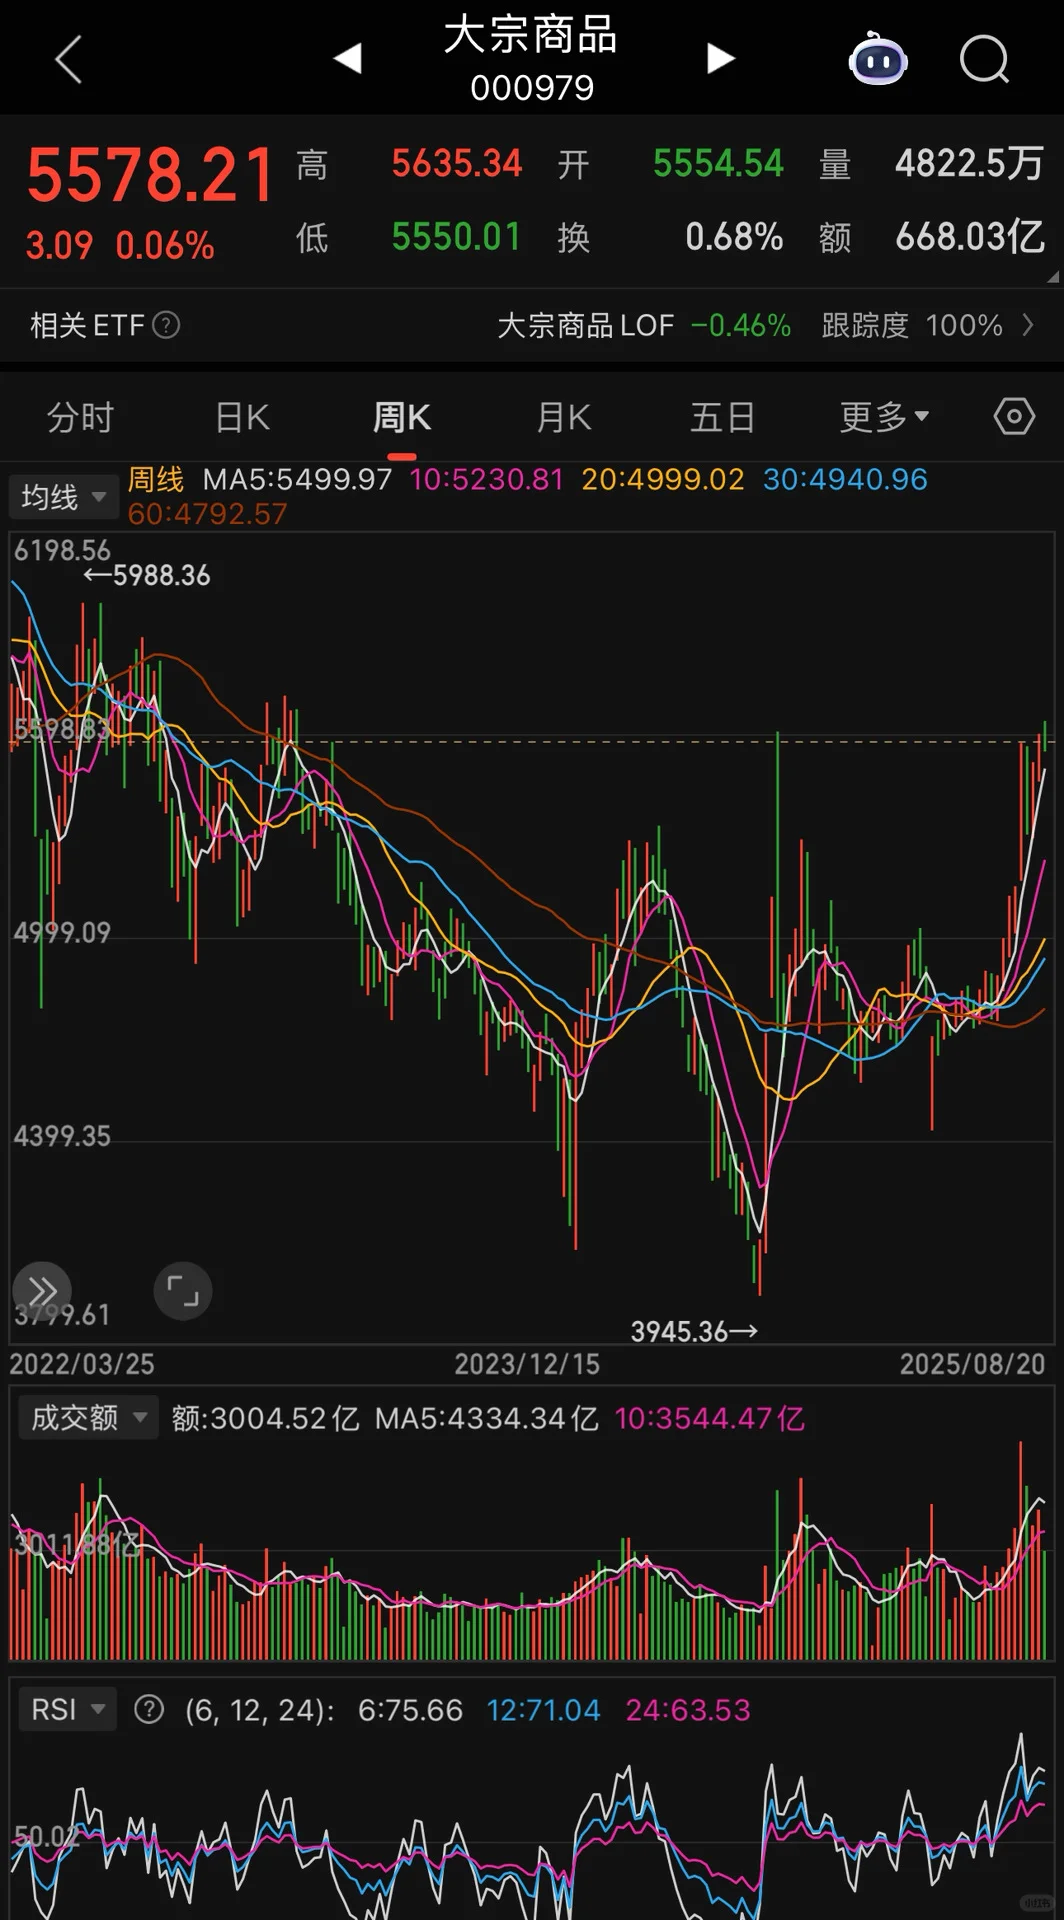Tap the amount value 668.03亿
The height and width of the screenshot is (1920, 1064).
click(x=970, y=237)
